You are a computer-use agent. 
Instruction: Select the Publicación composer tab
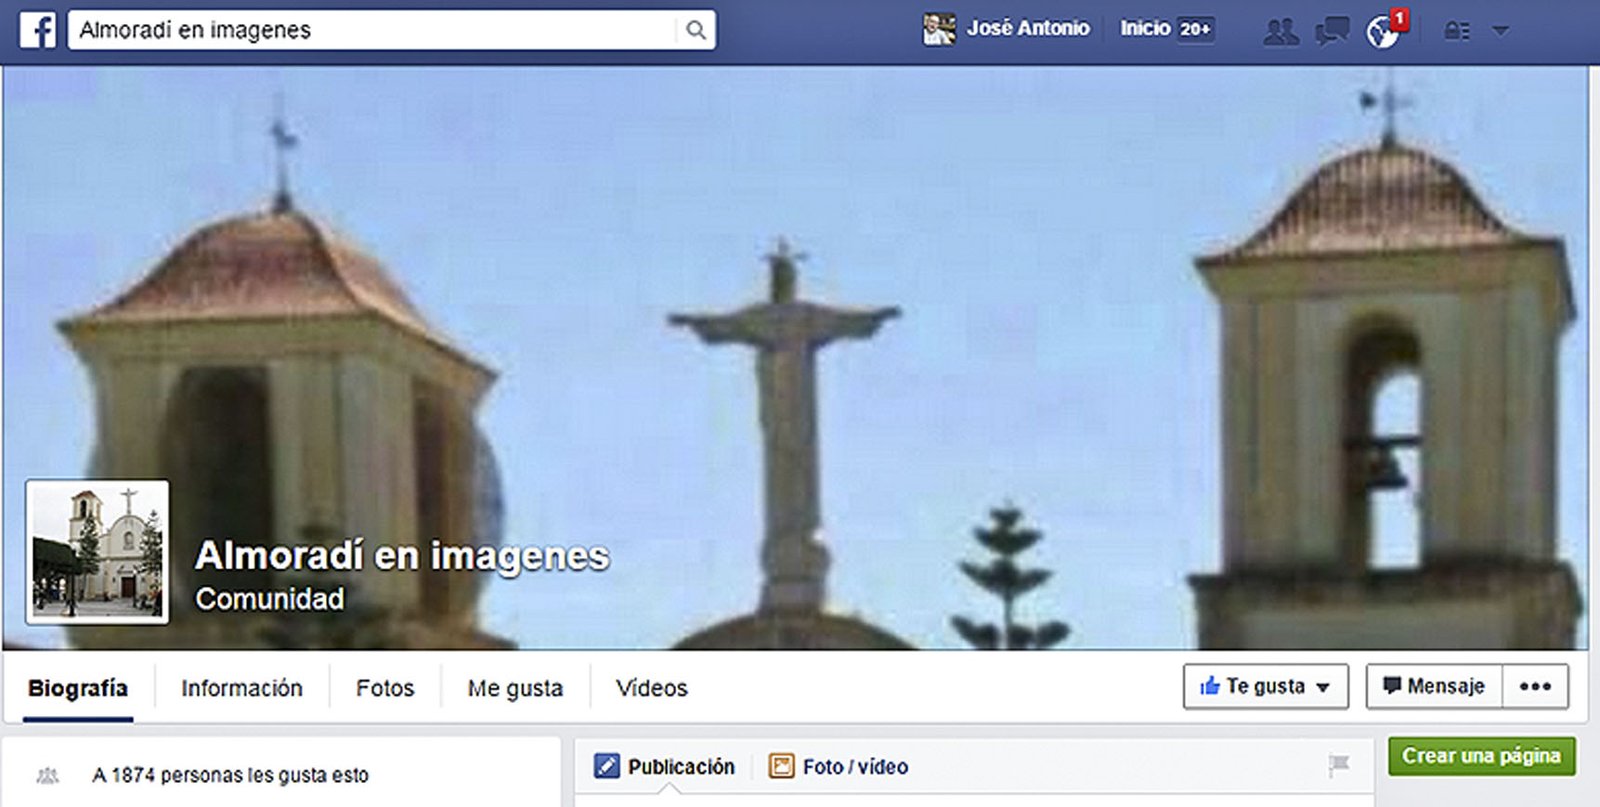665,767
